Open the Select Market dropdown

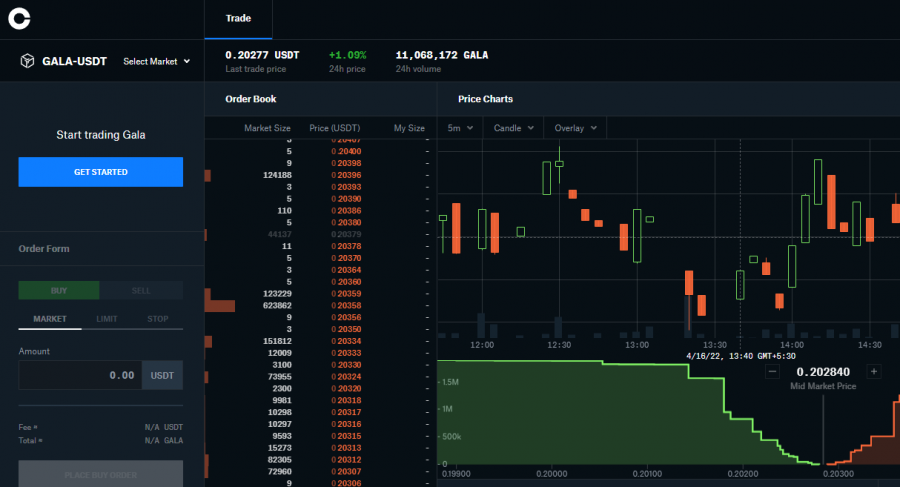(x=156, y=61)
